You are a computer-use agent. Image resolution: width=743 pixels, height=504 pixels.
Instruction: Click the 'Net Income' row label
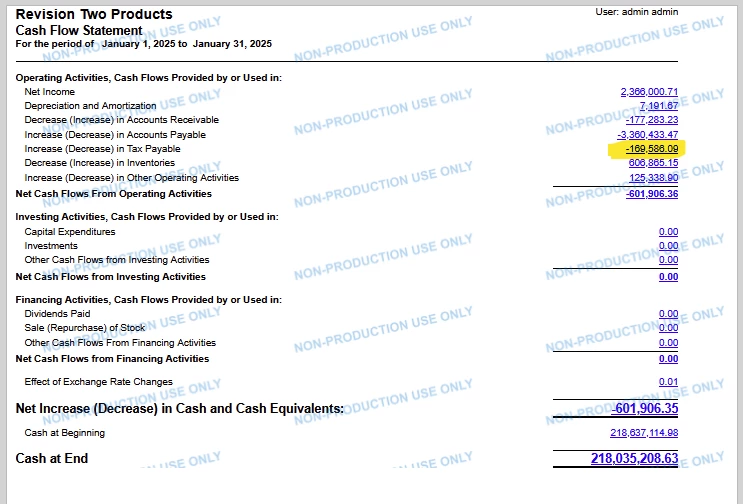pyautogui.click(x=49, y=91)
